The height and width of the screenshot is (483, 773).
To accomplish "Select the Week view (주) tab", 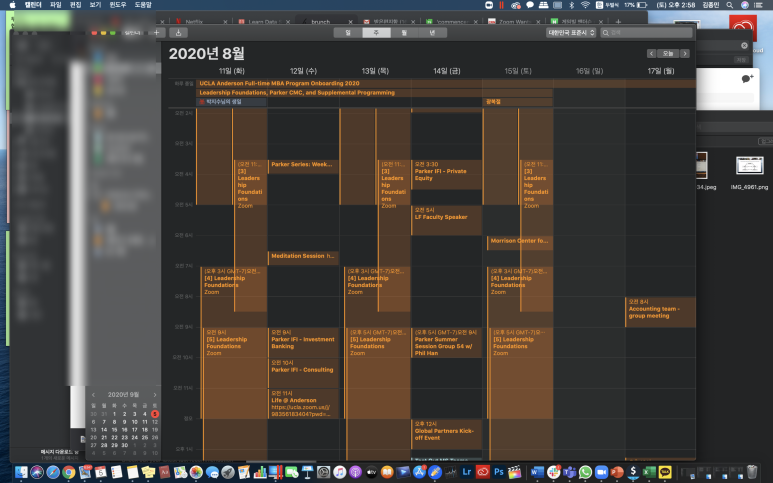I will tap(376, 33).
